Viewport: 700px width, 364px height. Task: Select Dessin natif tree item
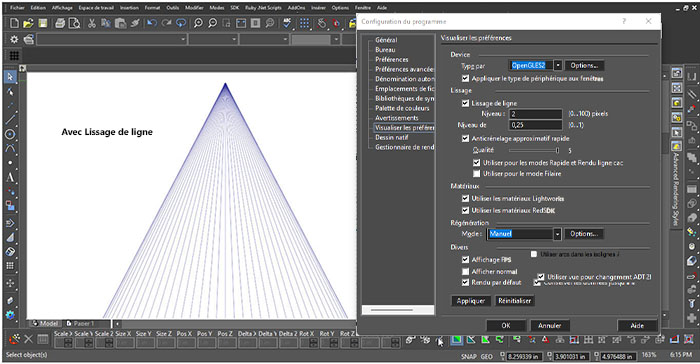click(x=392, y=138)
